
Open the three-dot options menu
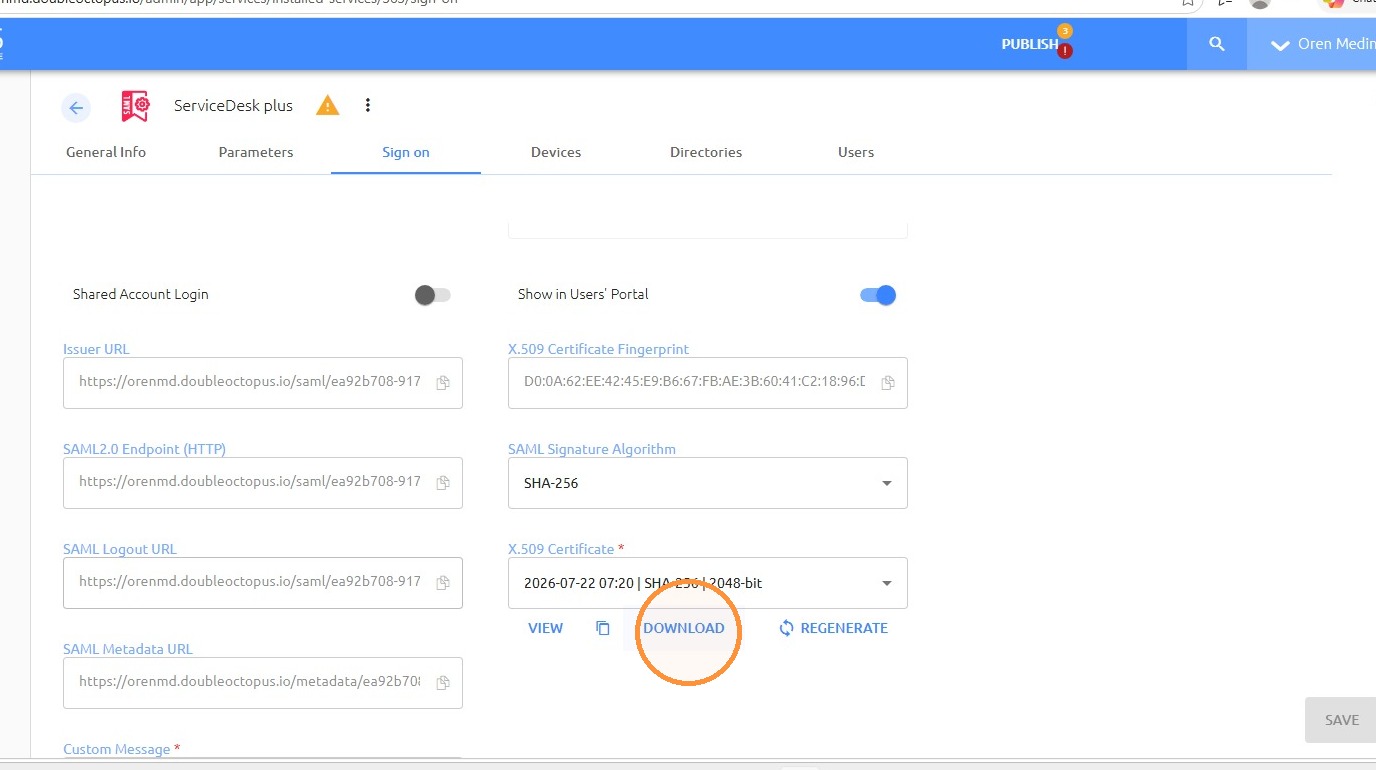pos(368,105)
